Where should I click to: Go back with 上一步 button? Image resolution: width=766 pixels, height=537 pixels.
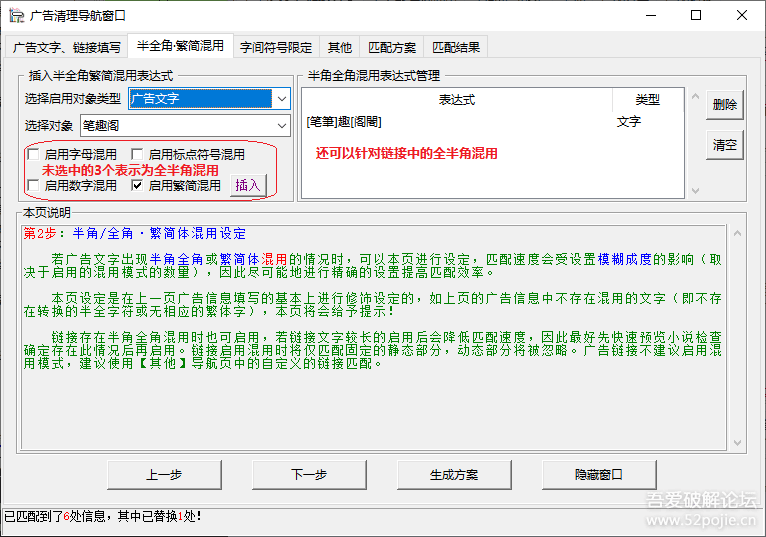164,474
